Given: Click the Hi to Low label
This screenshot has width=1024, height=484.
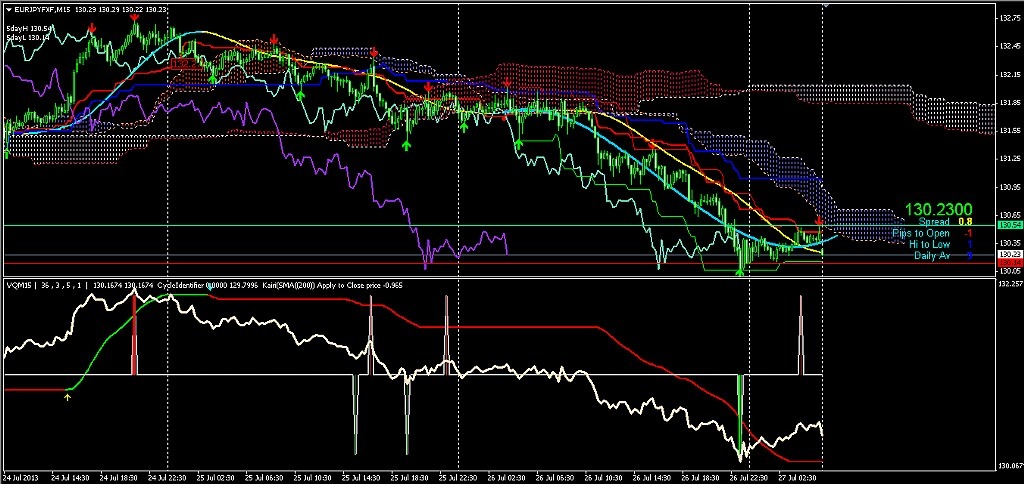Looking at the screenshot, I should 931,244.
